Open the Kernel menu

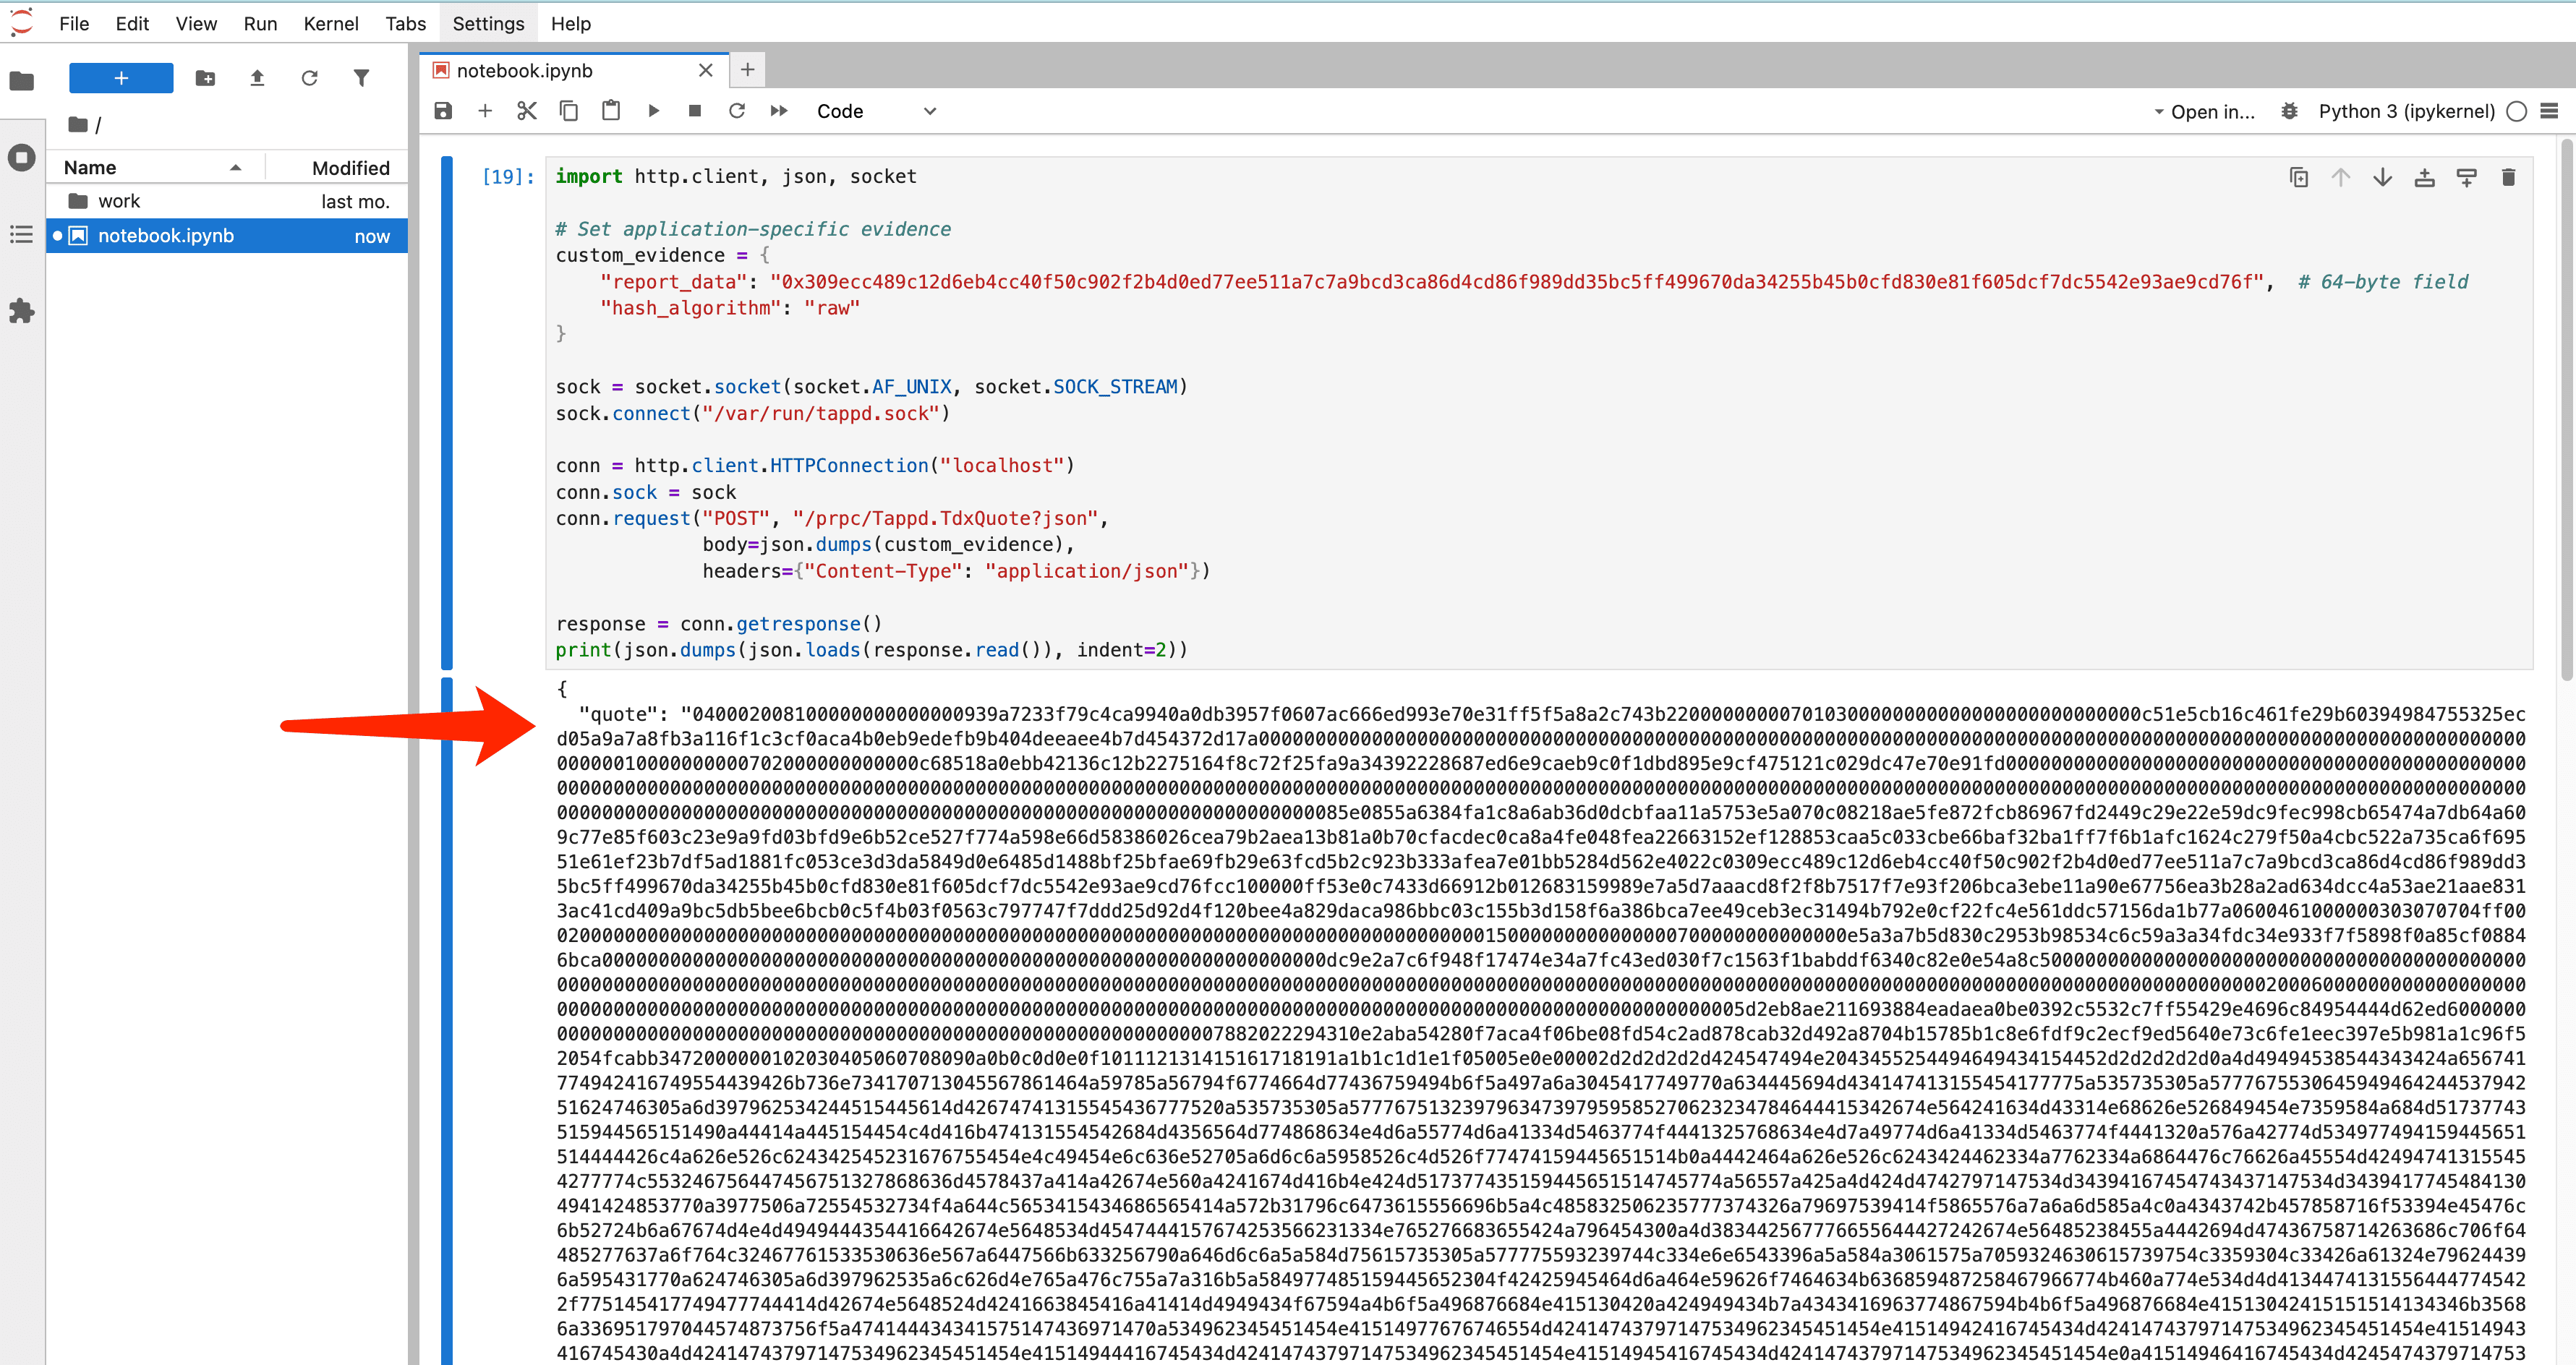(x=331, y=23)
